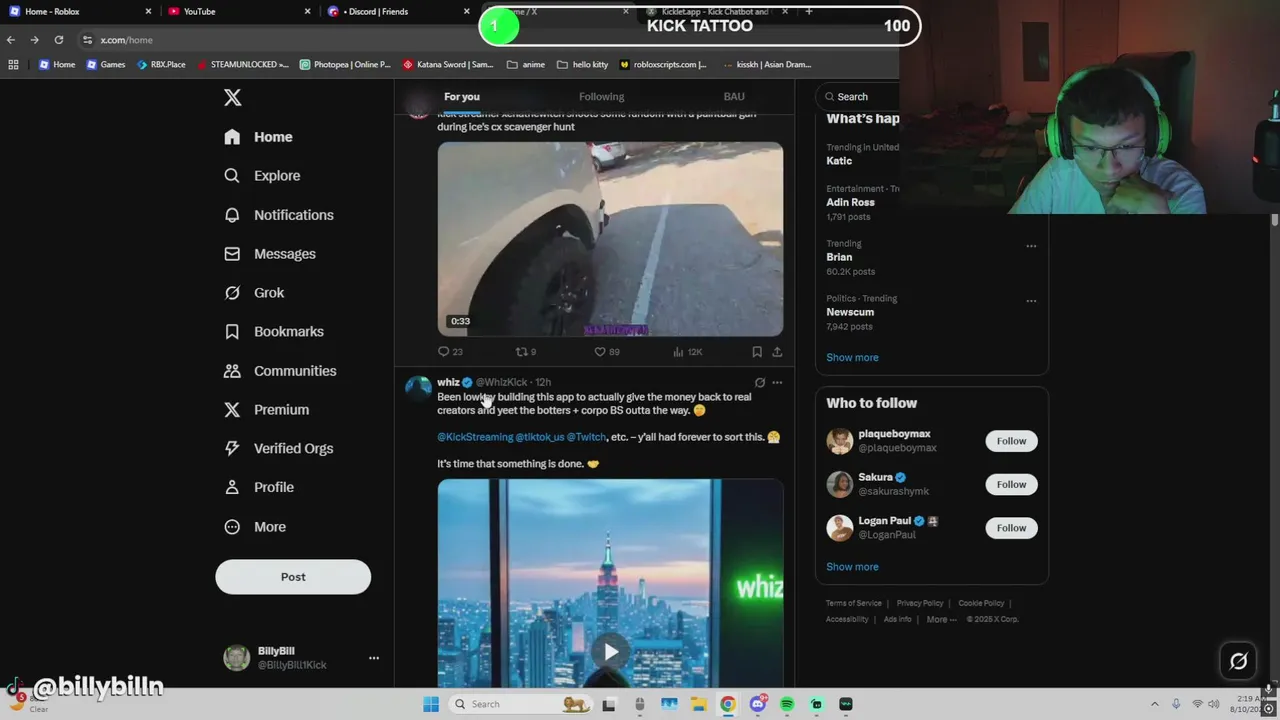Image resolution: width=1280 pixels, height=720 pixels.
Task: Open Bookmarks in the sidebar
Action: coord(274,331)
